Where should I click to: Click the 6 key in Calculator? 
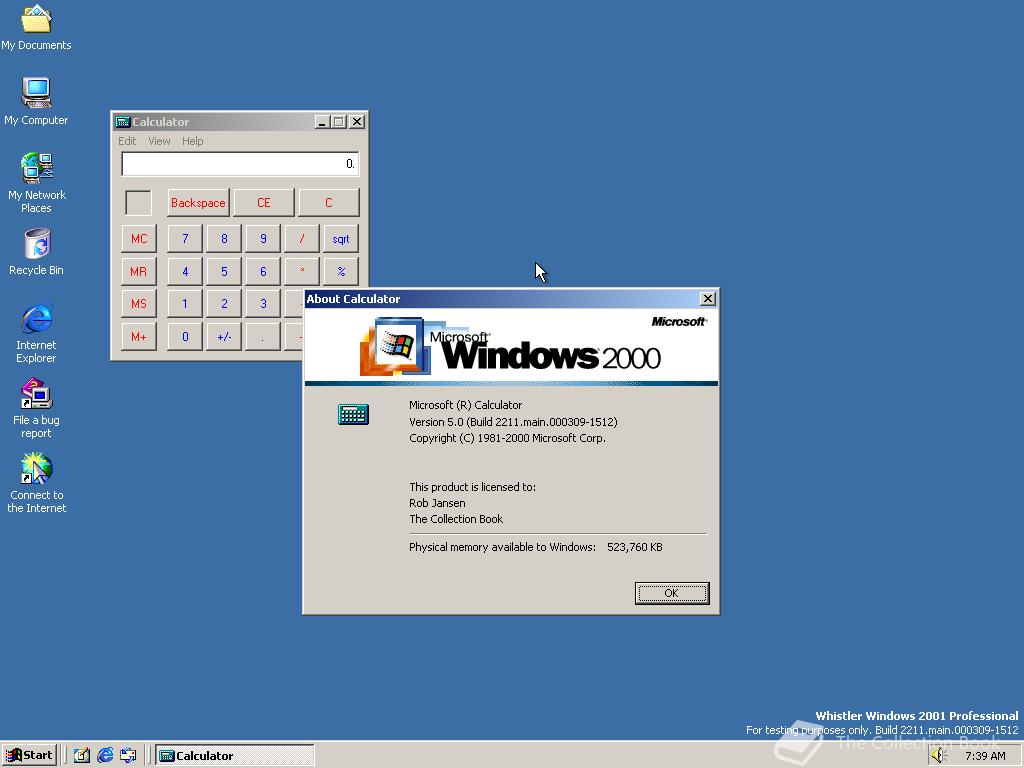(x=263, y=271)
